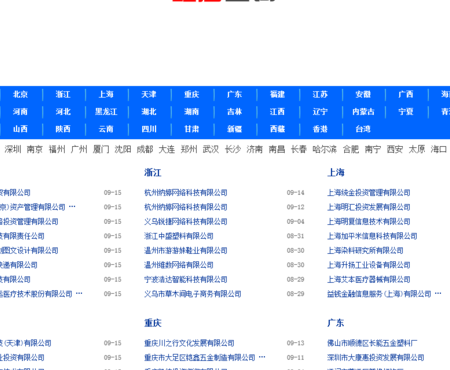
Task: Select the 上海艾本医疗器械有限公司 company link
Action: pos(369,279)
